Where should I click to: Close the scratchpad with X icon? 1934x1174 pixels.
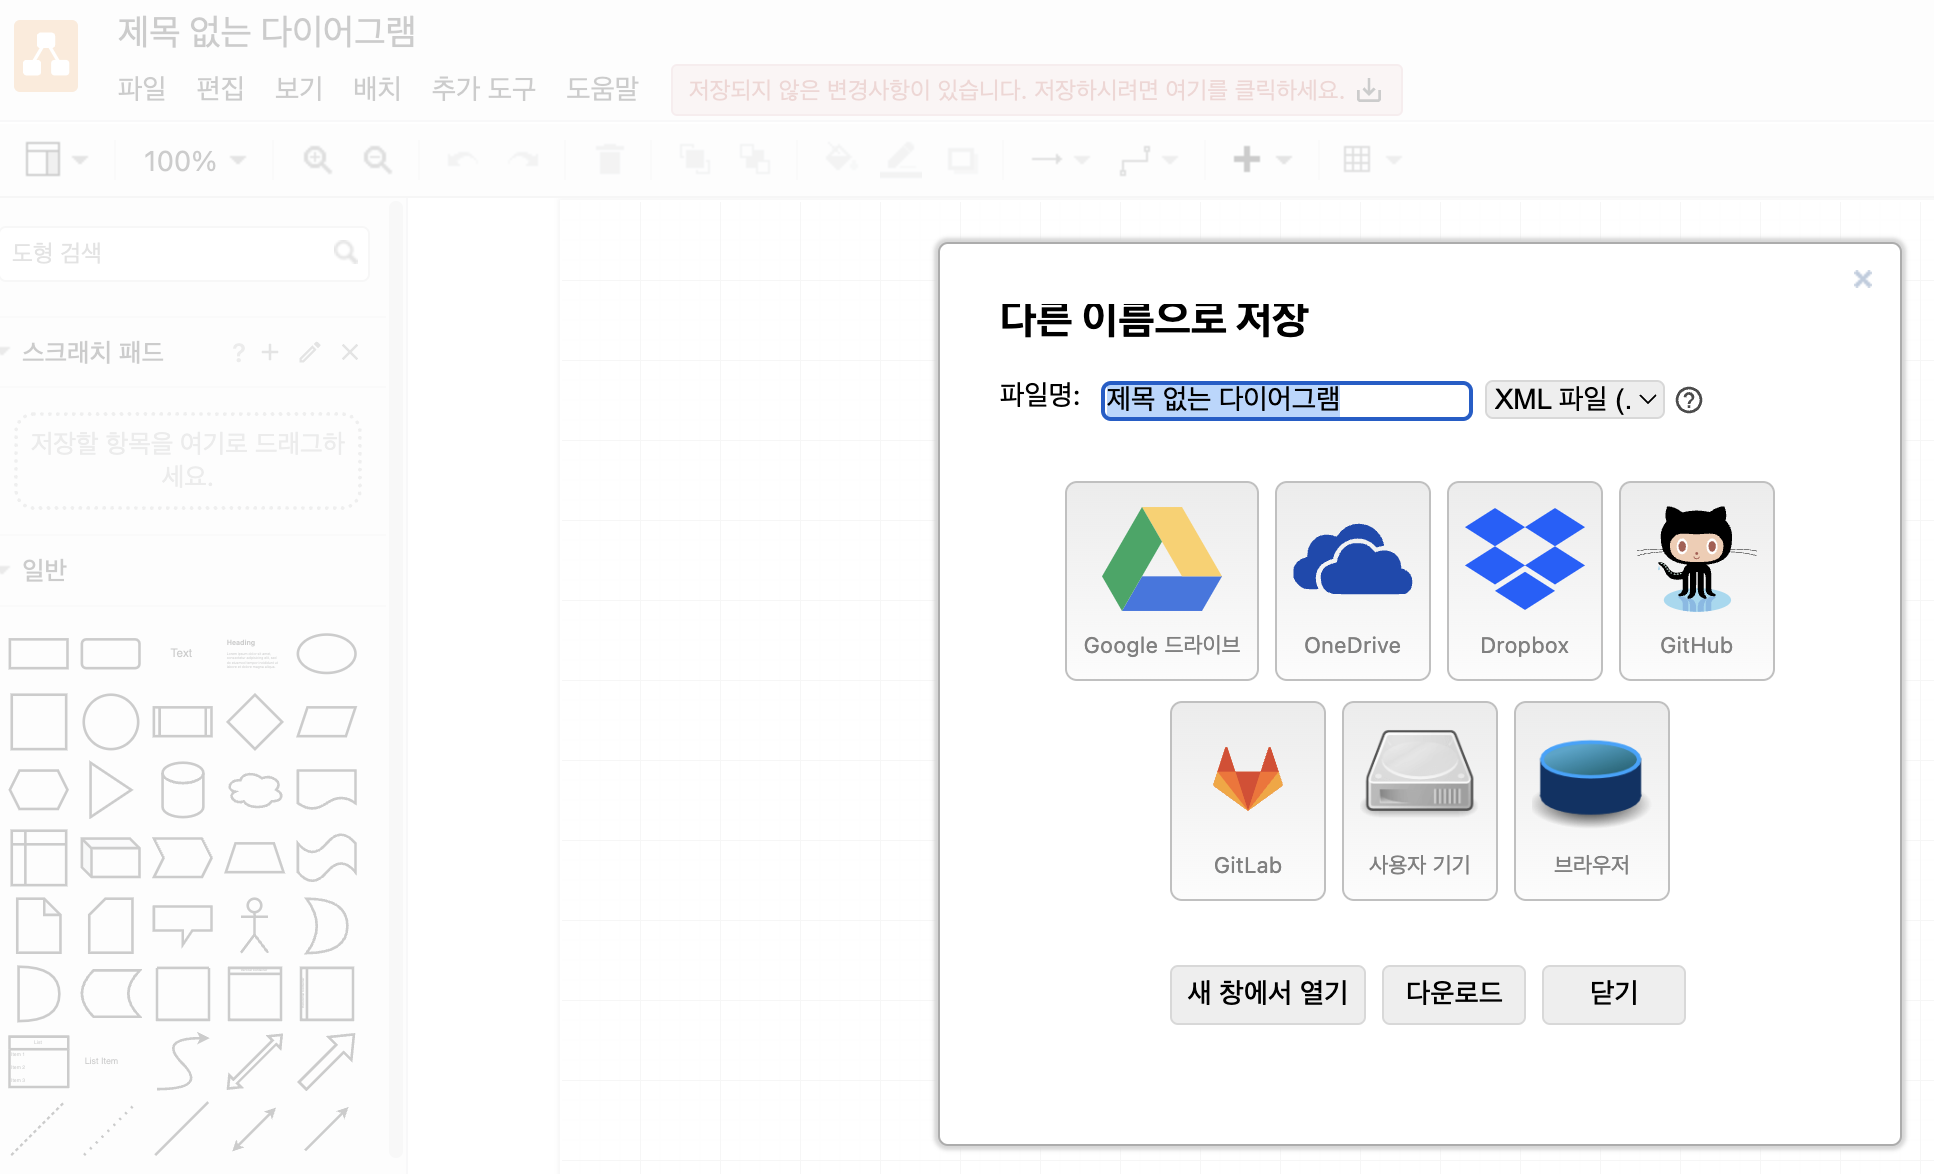coord(350,352)
